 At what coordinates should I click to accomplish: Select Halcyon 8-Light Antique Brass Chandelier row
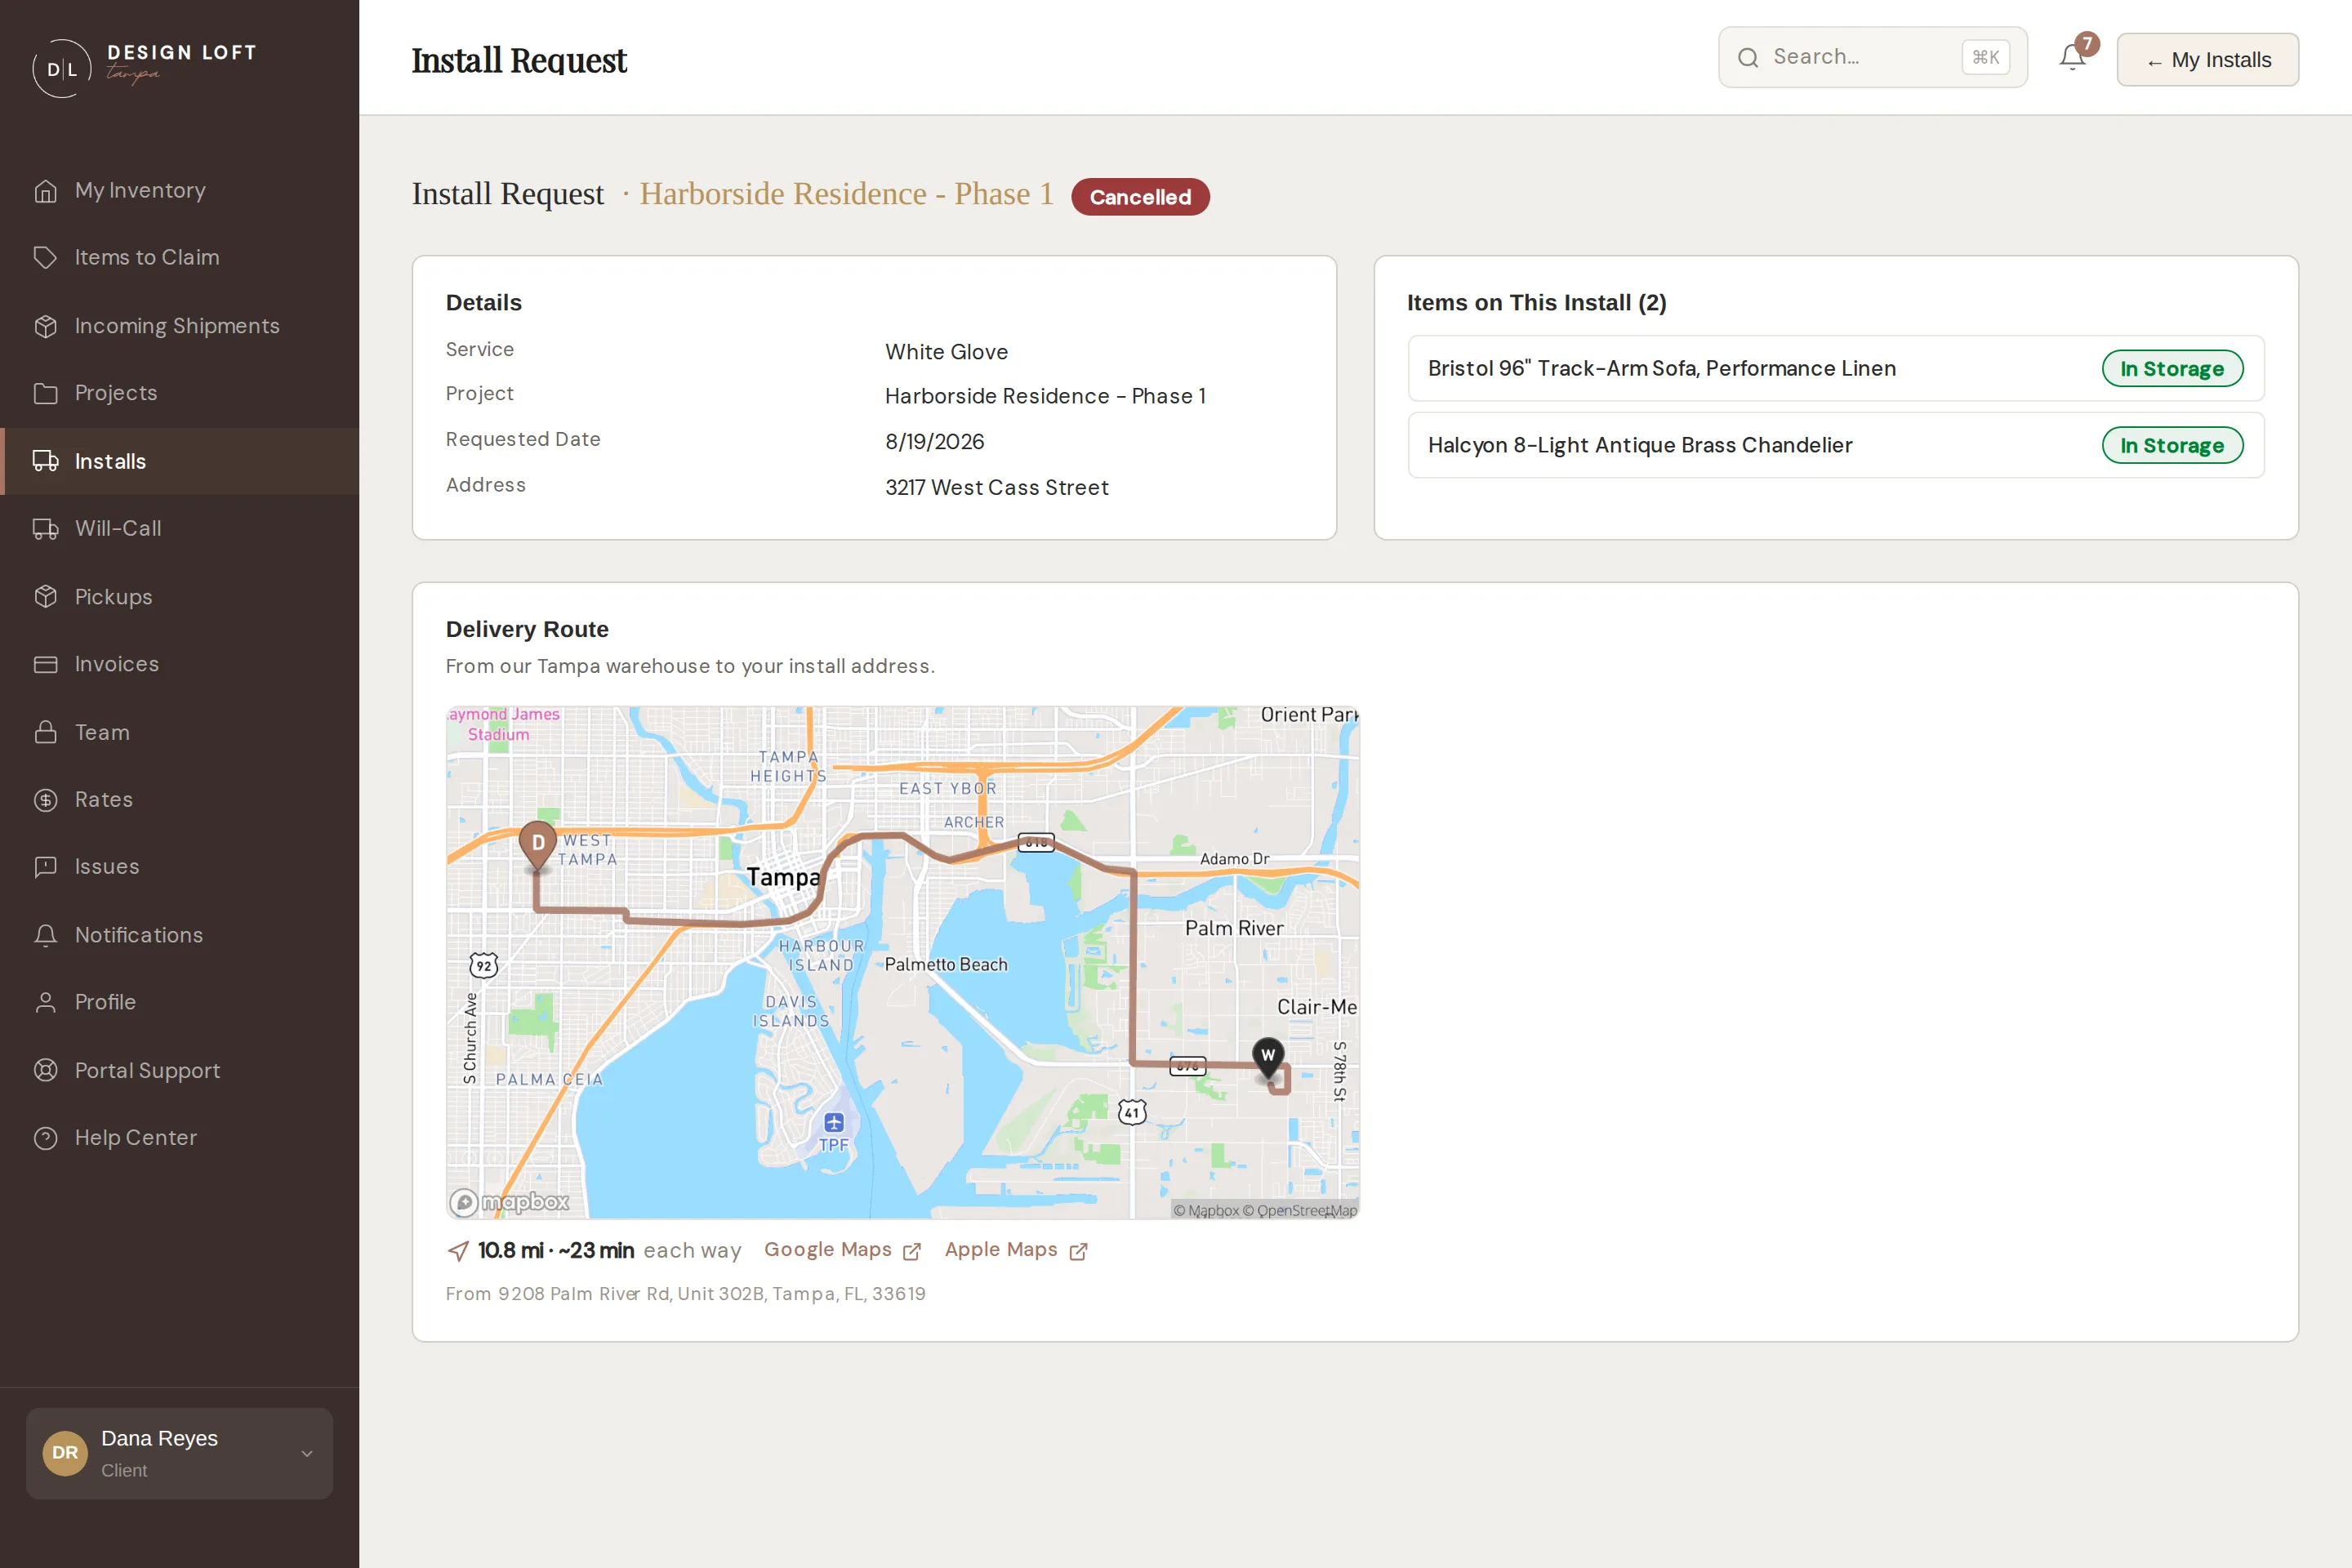pyautogui.click(x=1836, y=445)
